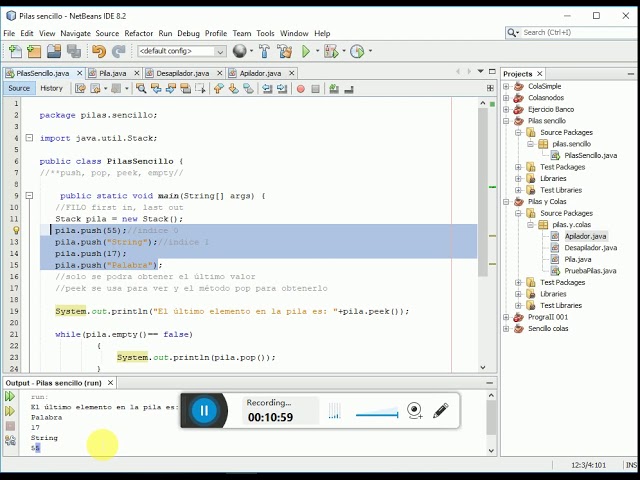Image resolution: width=640 pixels, height=480 pixels.
Task: Close the PilasSencillo.java tab
Action: click(80, 73)
